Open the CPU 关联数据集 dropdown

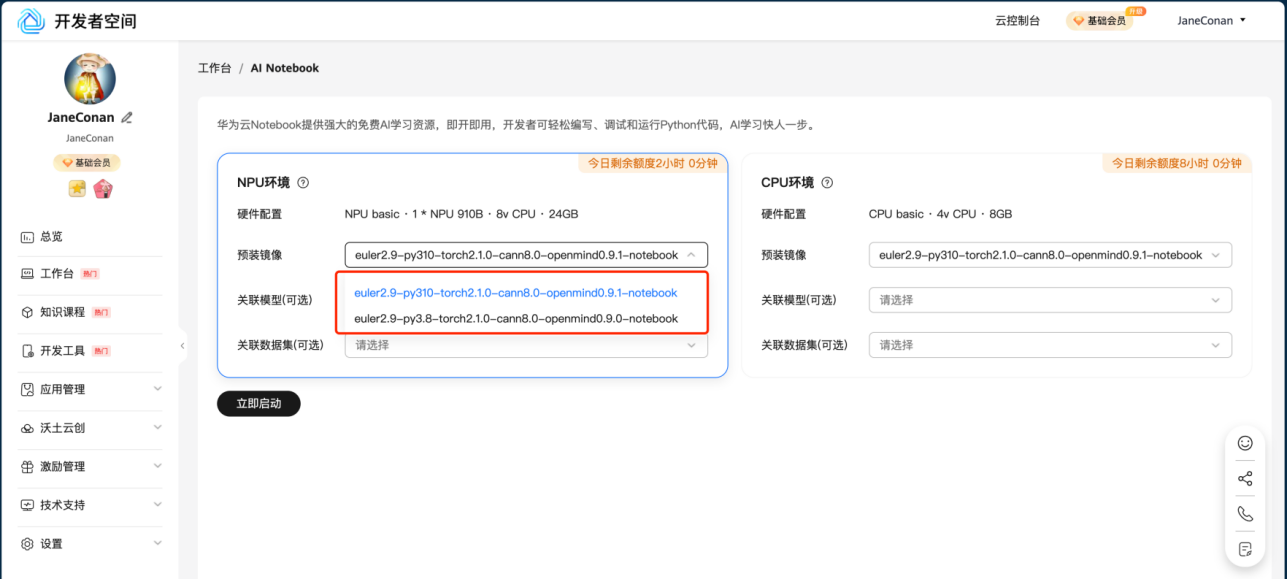(1050, 345)
